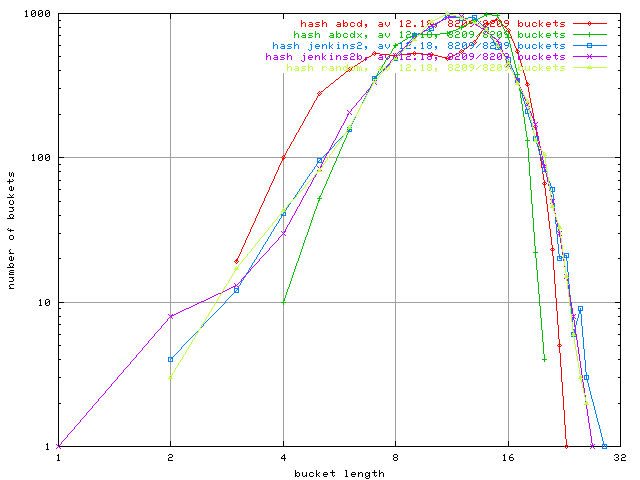The height and width of the screenshot is (480, 640).
Task: Click the green plus point at length 4, 10 buckets
Action: pyautogui.click(x=284, y=302)
